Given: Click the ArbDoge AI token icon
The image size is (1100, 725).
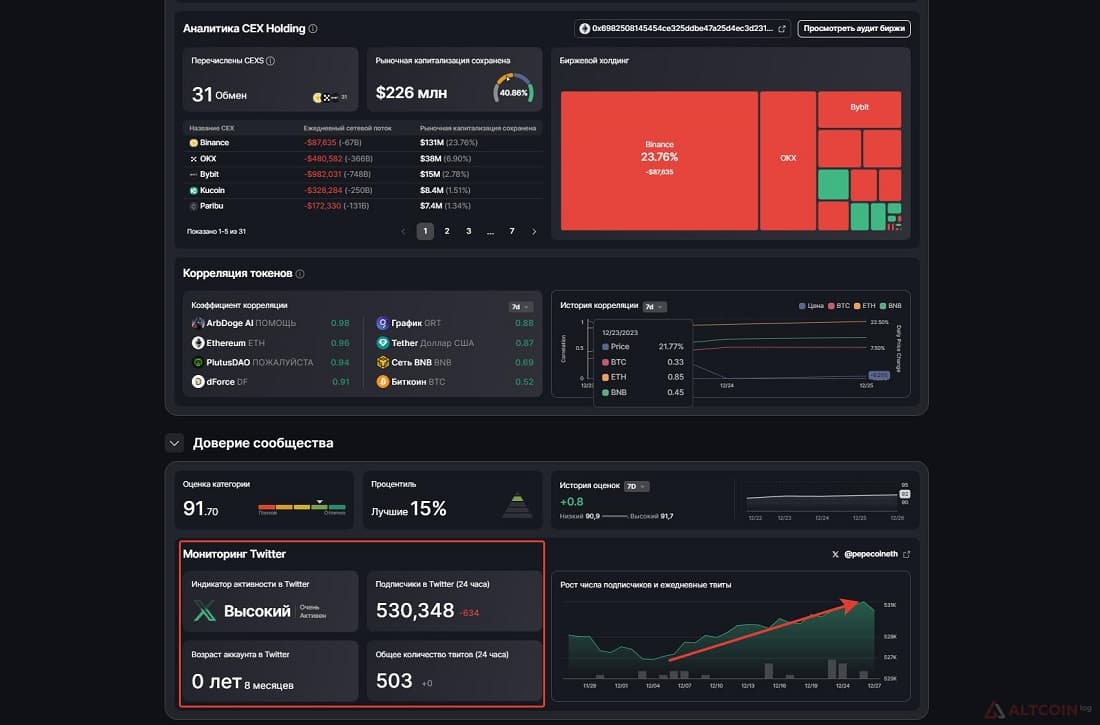Looking at the screenshot, I should [x=198, y=323].
